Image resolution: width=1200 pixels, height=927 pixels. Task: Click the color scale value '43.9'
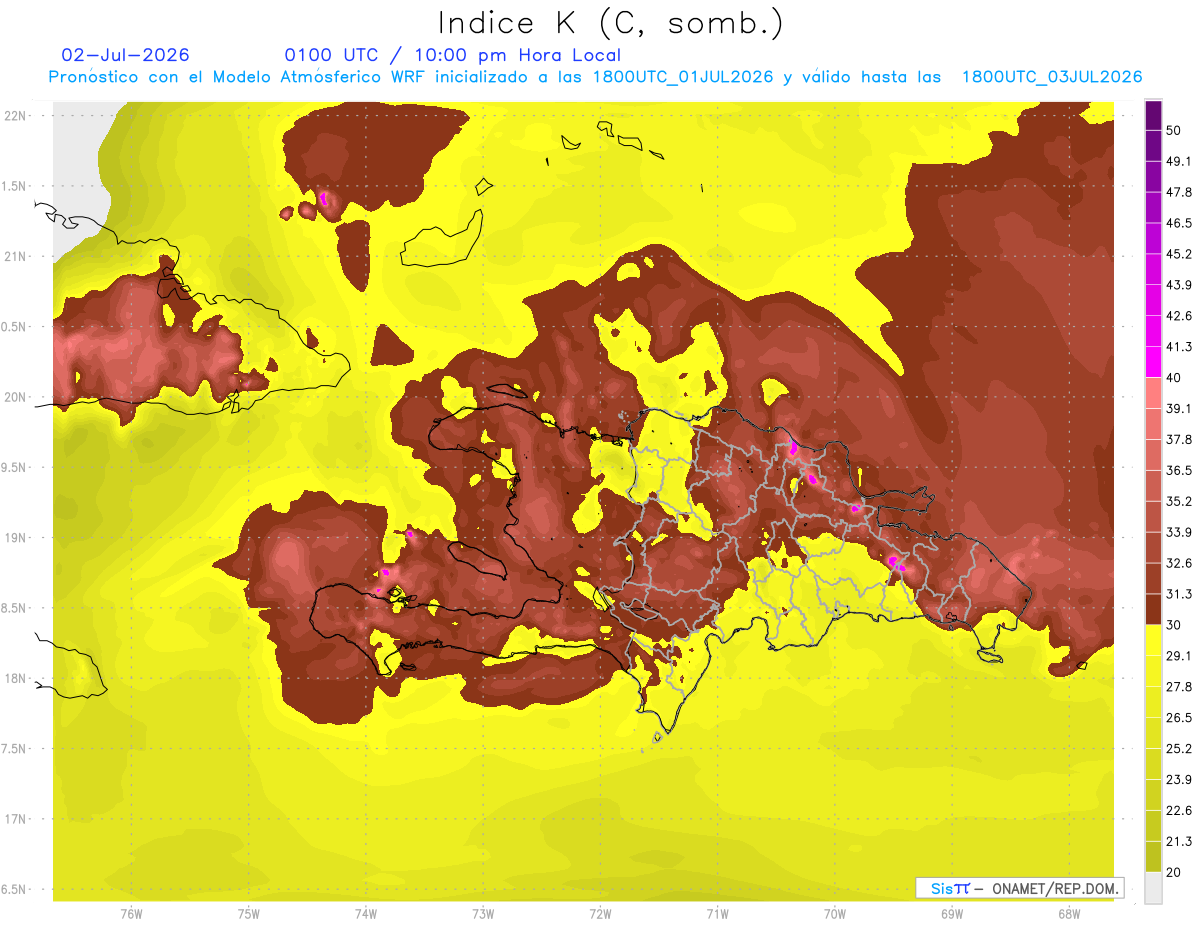(1179, 285)
